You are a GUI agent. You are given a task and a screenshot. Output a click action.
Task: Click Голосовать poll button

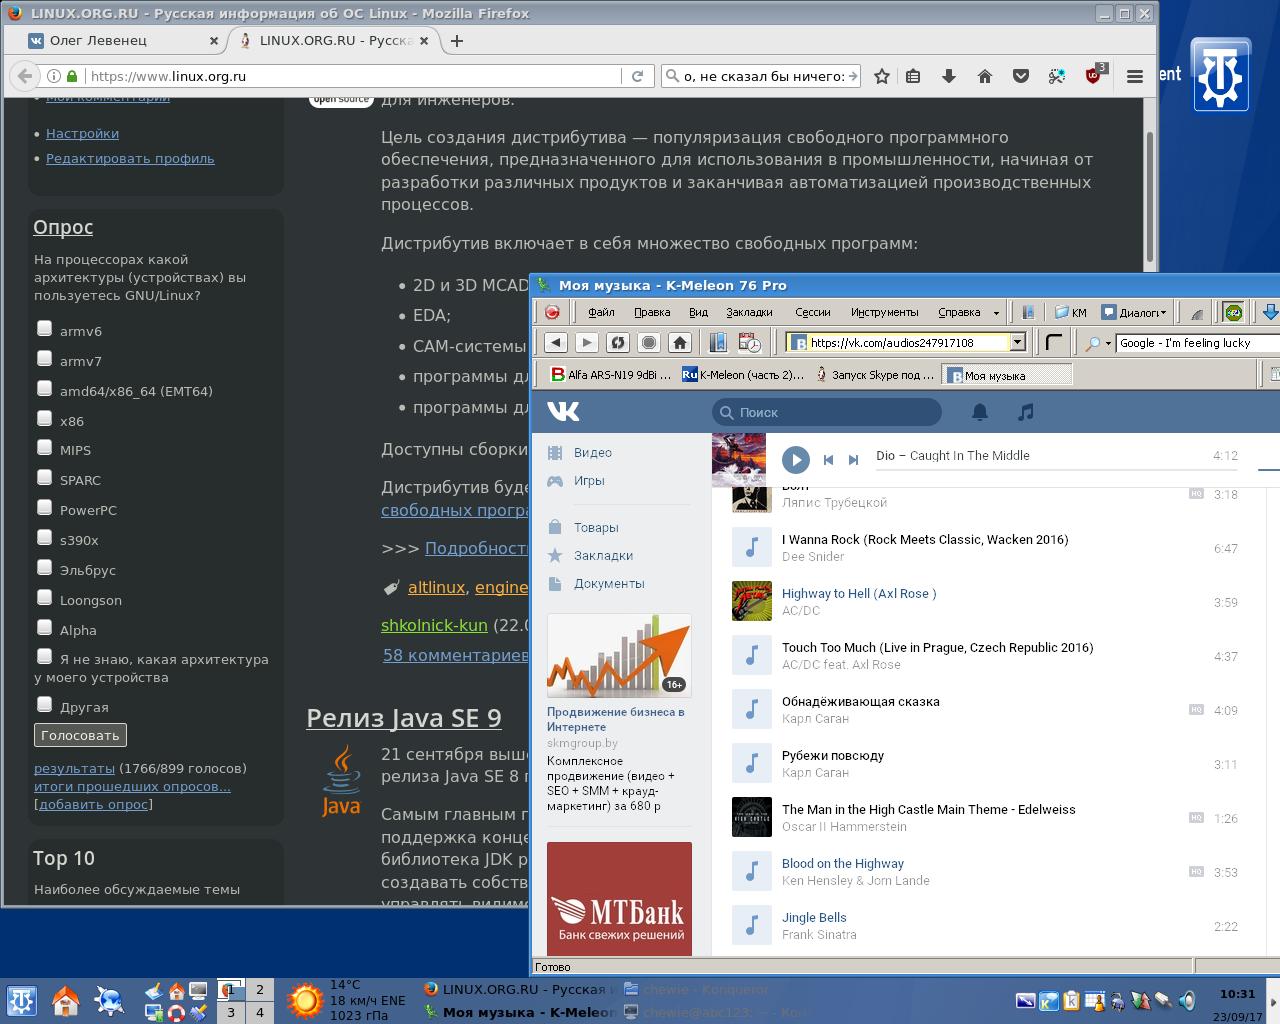(x=80, y=735)
